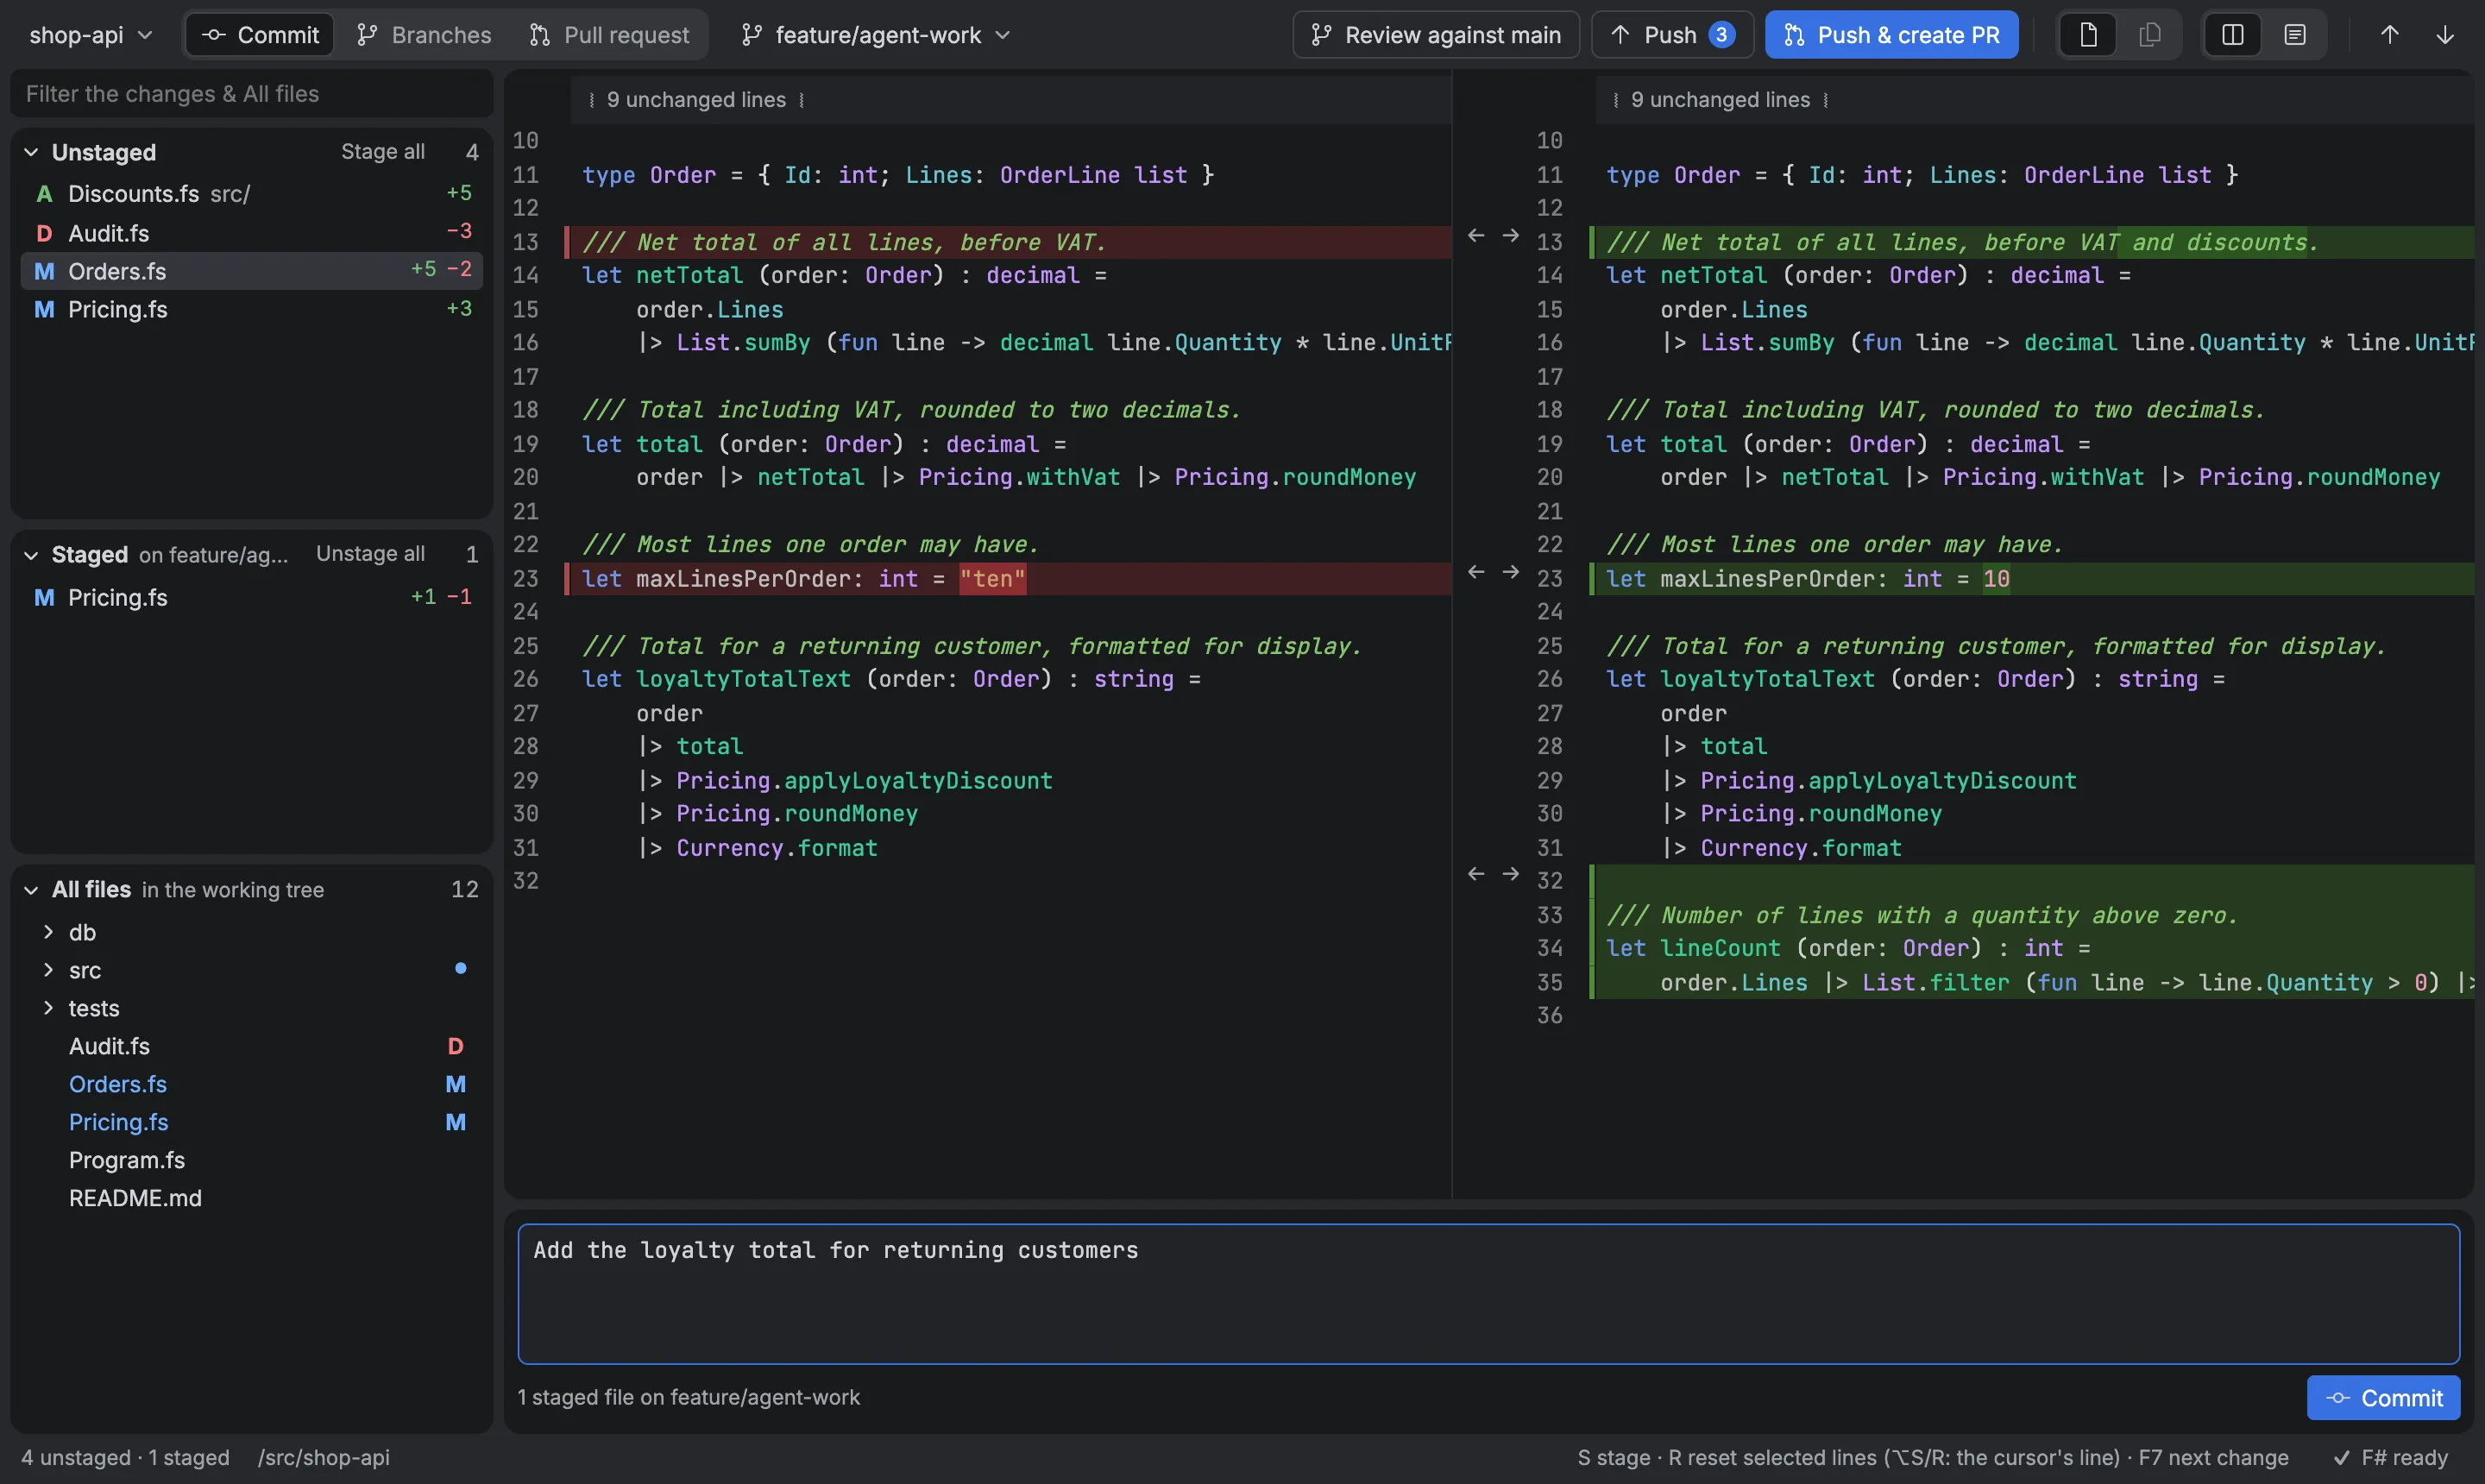The width and height of the screenshot is (2485, 1484).
Task: Select Audit.fs in the Unstaged list
Action: pyautogui.click(x=252, y=233)
